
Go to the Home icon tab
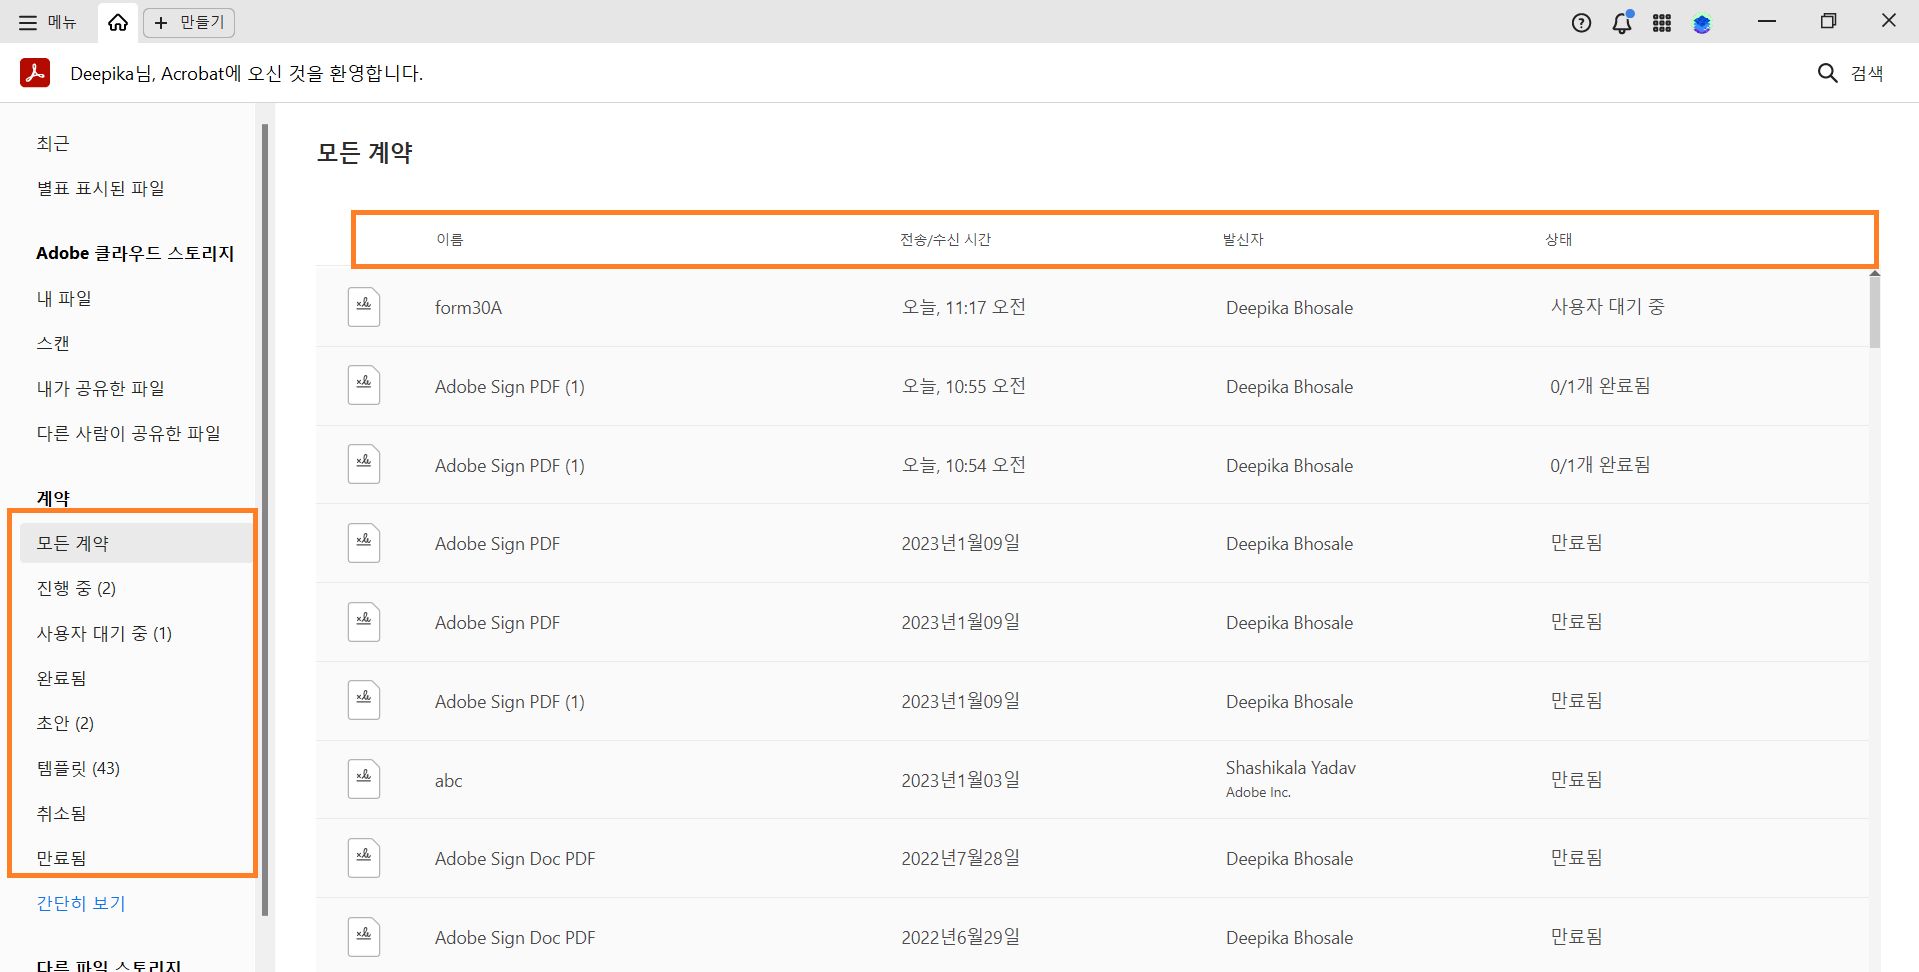[x=118, y=22]
